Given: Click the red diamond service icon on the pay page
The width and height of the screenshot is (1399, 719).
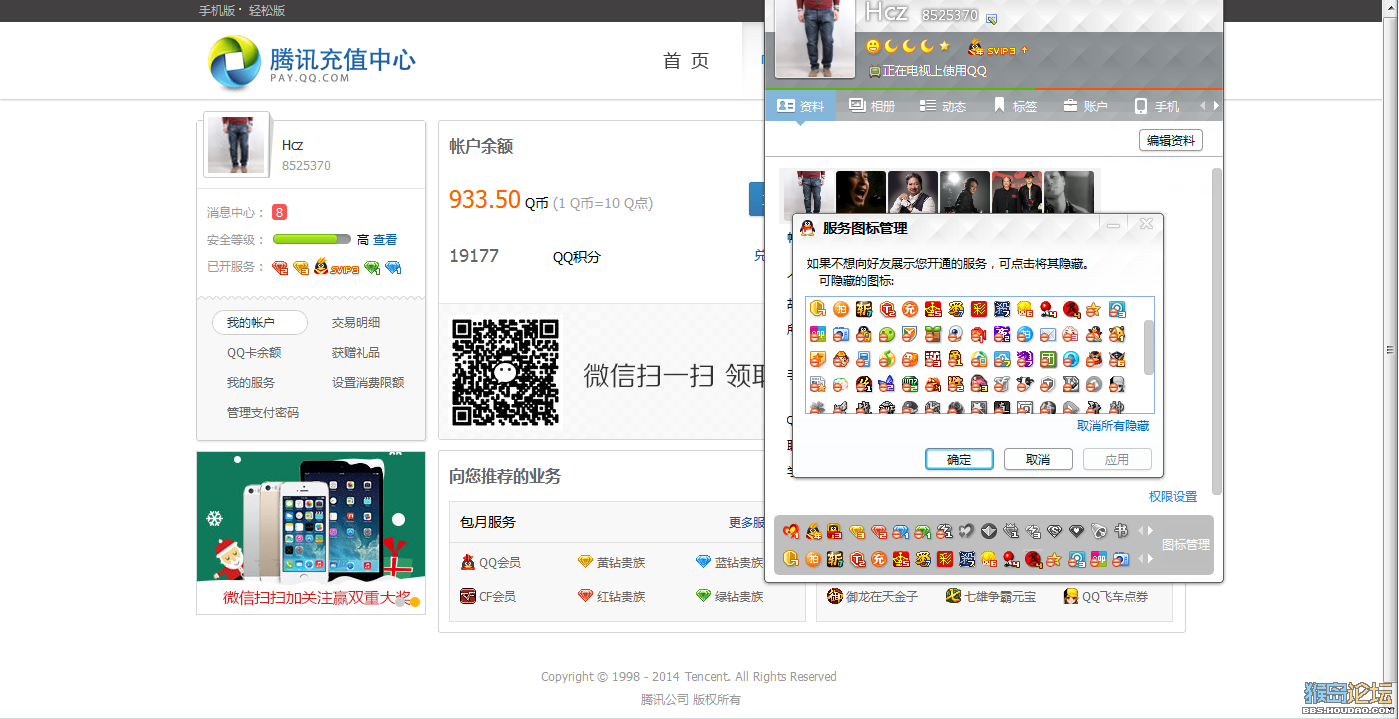Looking at the screenshot, I should (280, 267).
